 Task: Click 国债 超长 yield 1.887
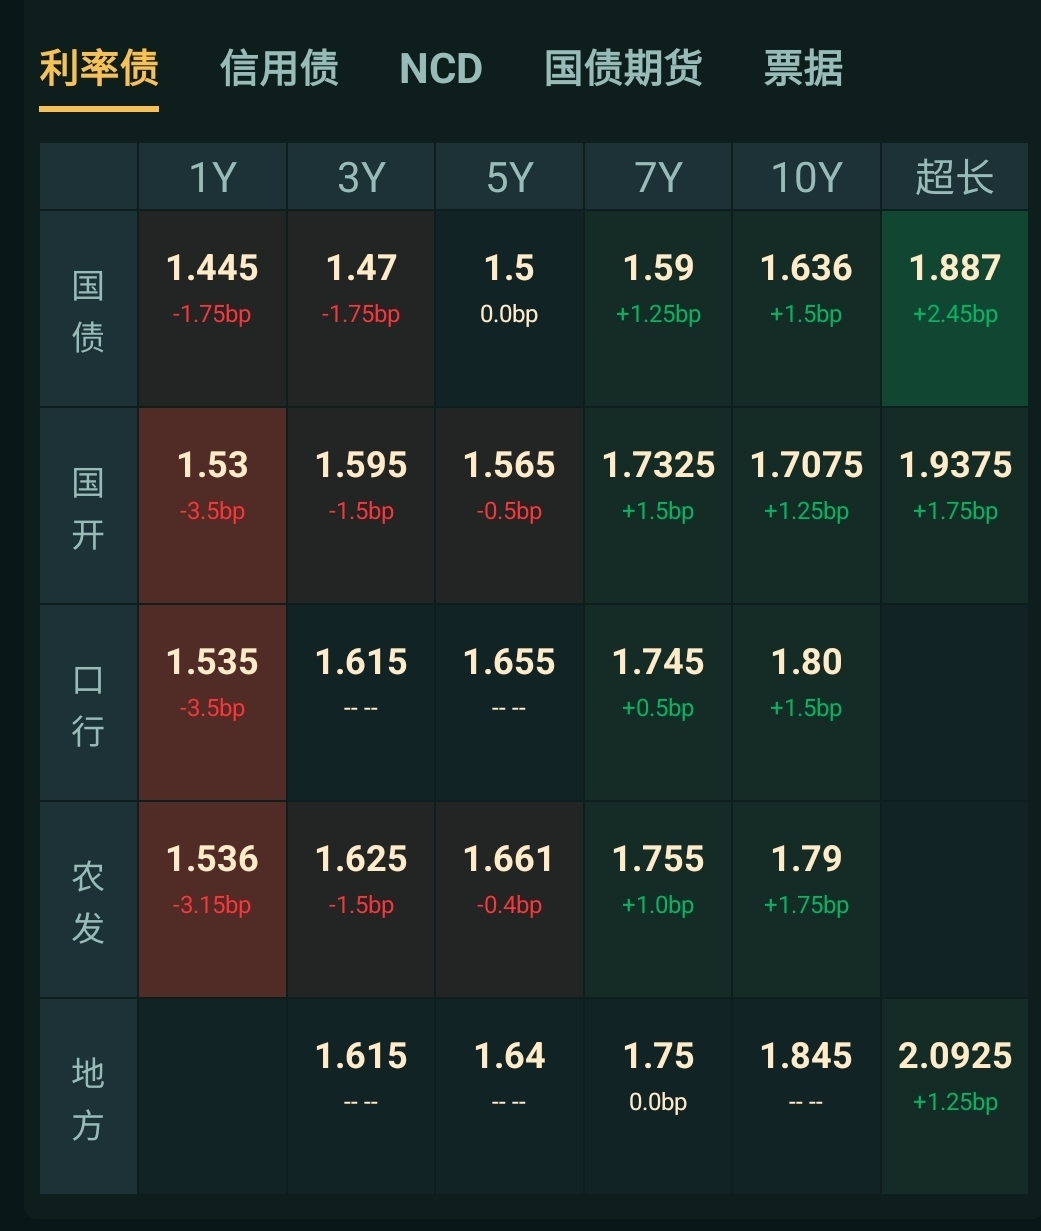(954, 287)
